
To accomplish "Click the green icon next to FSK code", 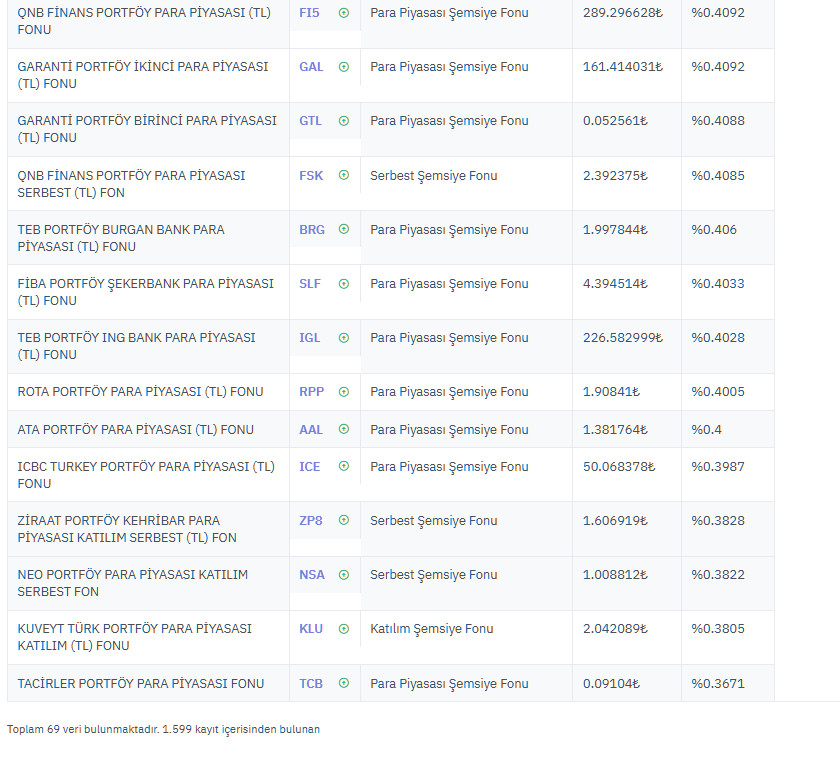I will (344, 175).
